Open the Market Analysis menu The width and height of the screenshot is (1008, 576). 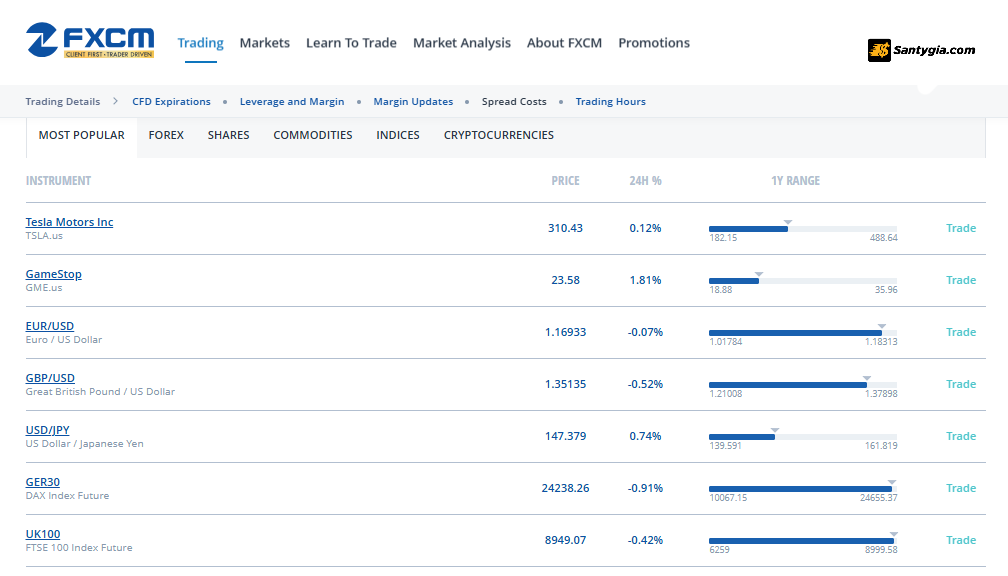click(x=462, y=43)
